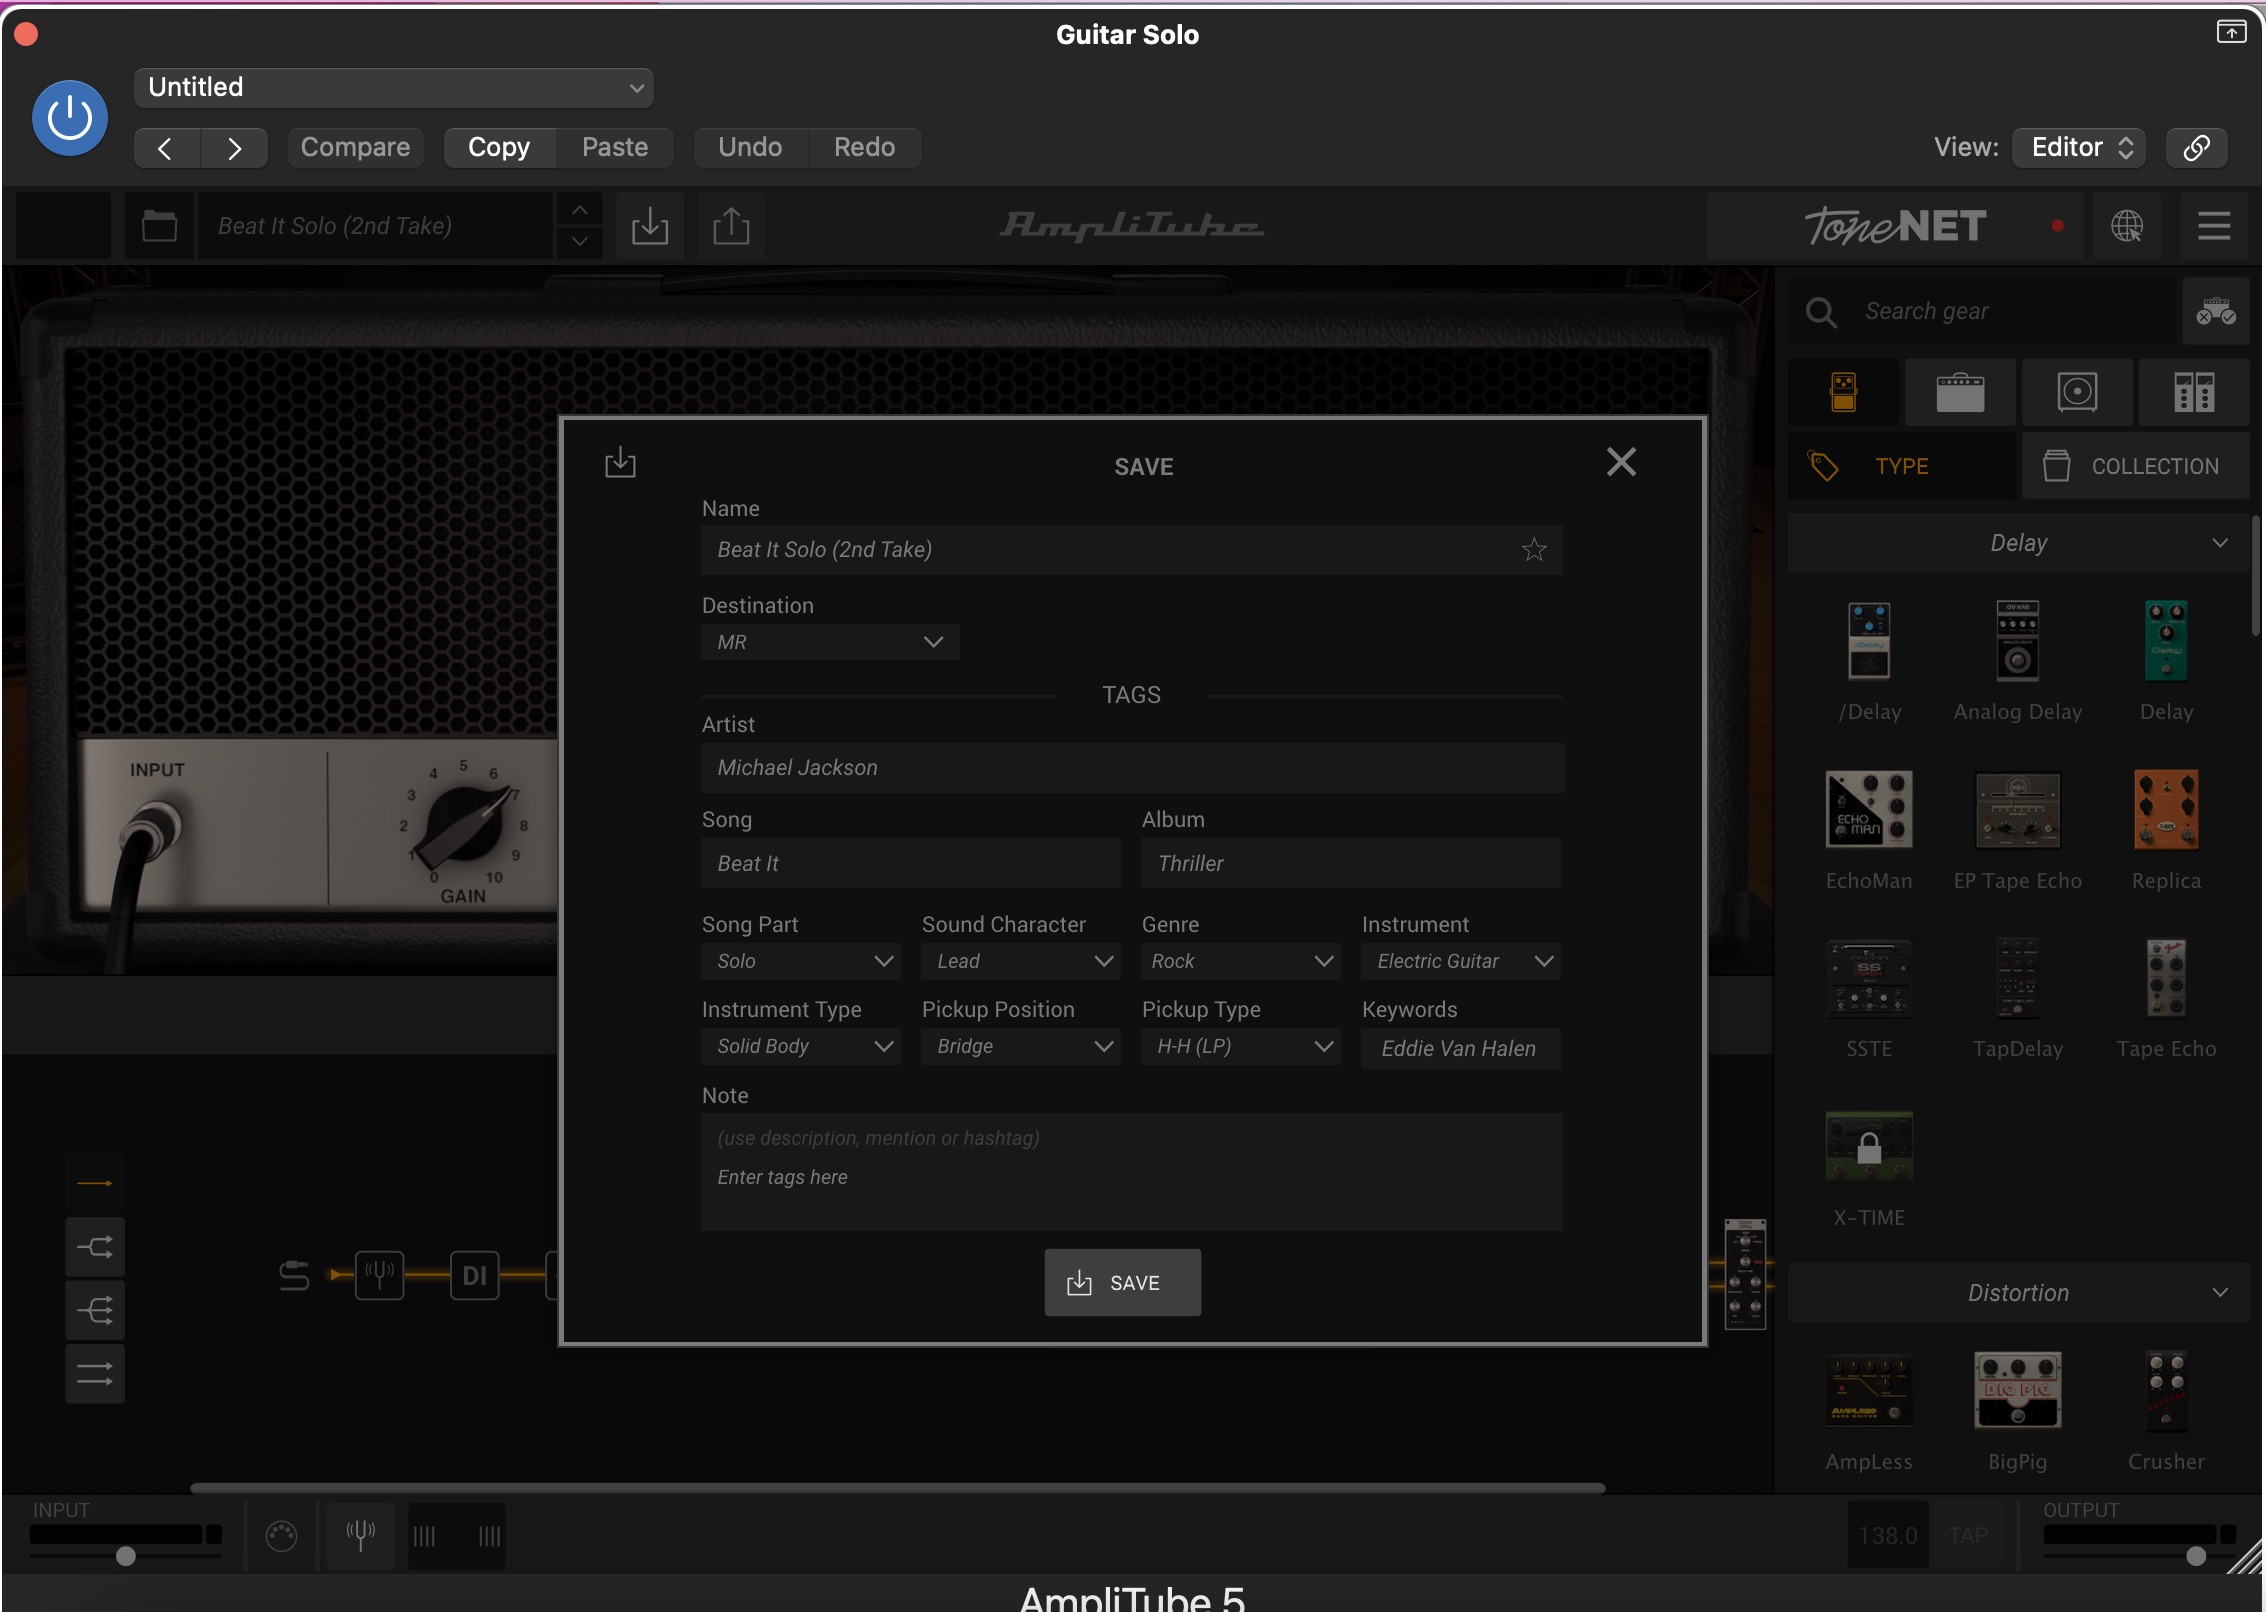Click the Paste button
Image resolution: width=2266 pixels, height=1612 pixels.
click(615, 148)
